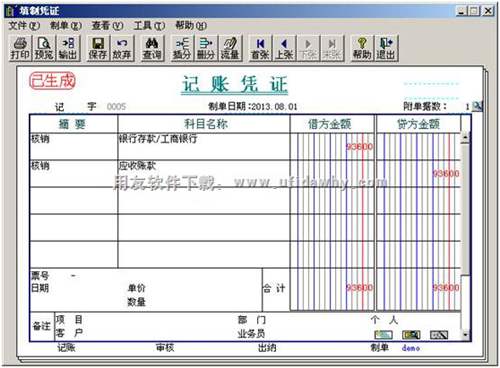Save the voucher with 保存 icon
This screenshot has width=500, height=368.
(98, 48)
